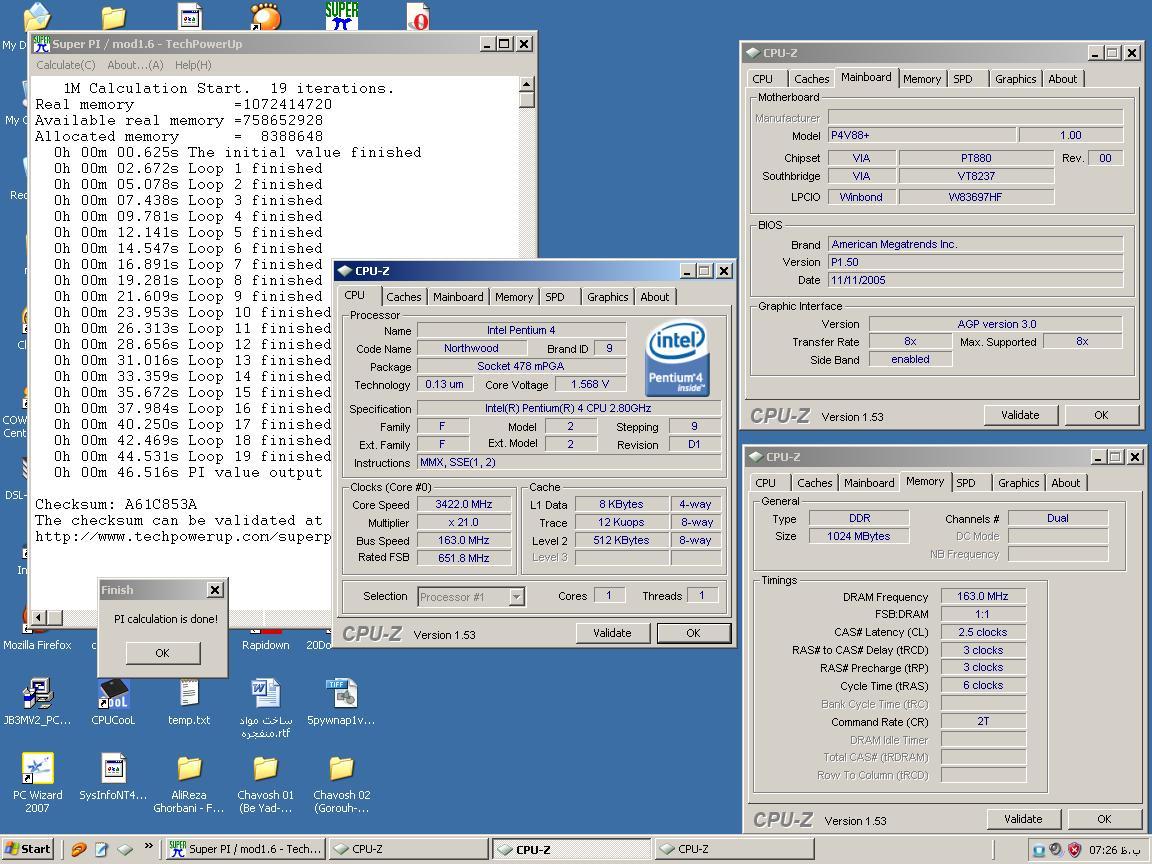Open SPD tab in front CPU-Z window
Viewport: 1152px width, 864px height.
(x=555, y=297)
